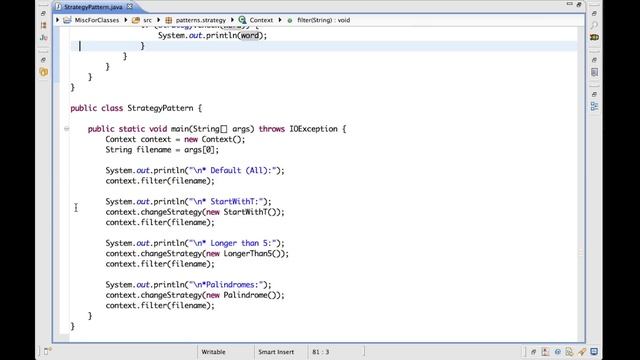Click the StrategyPattern class name in code
The image size is (640, 360).
160,108
